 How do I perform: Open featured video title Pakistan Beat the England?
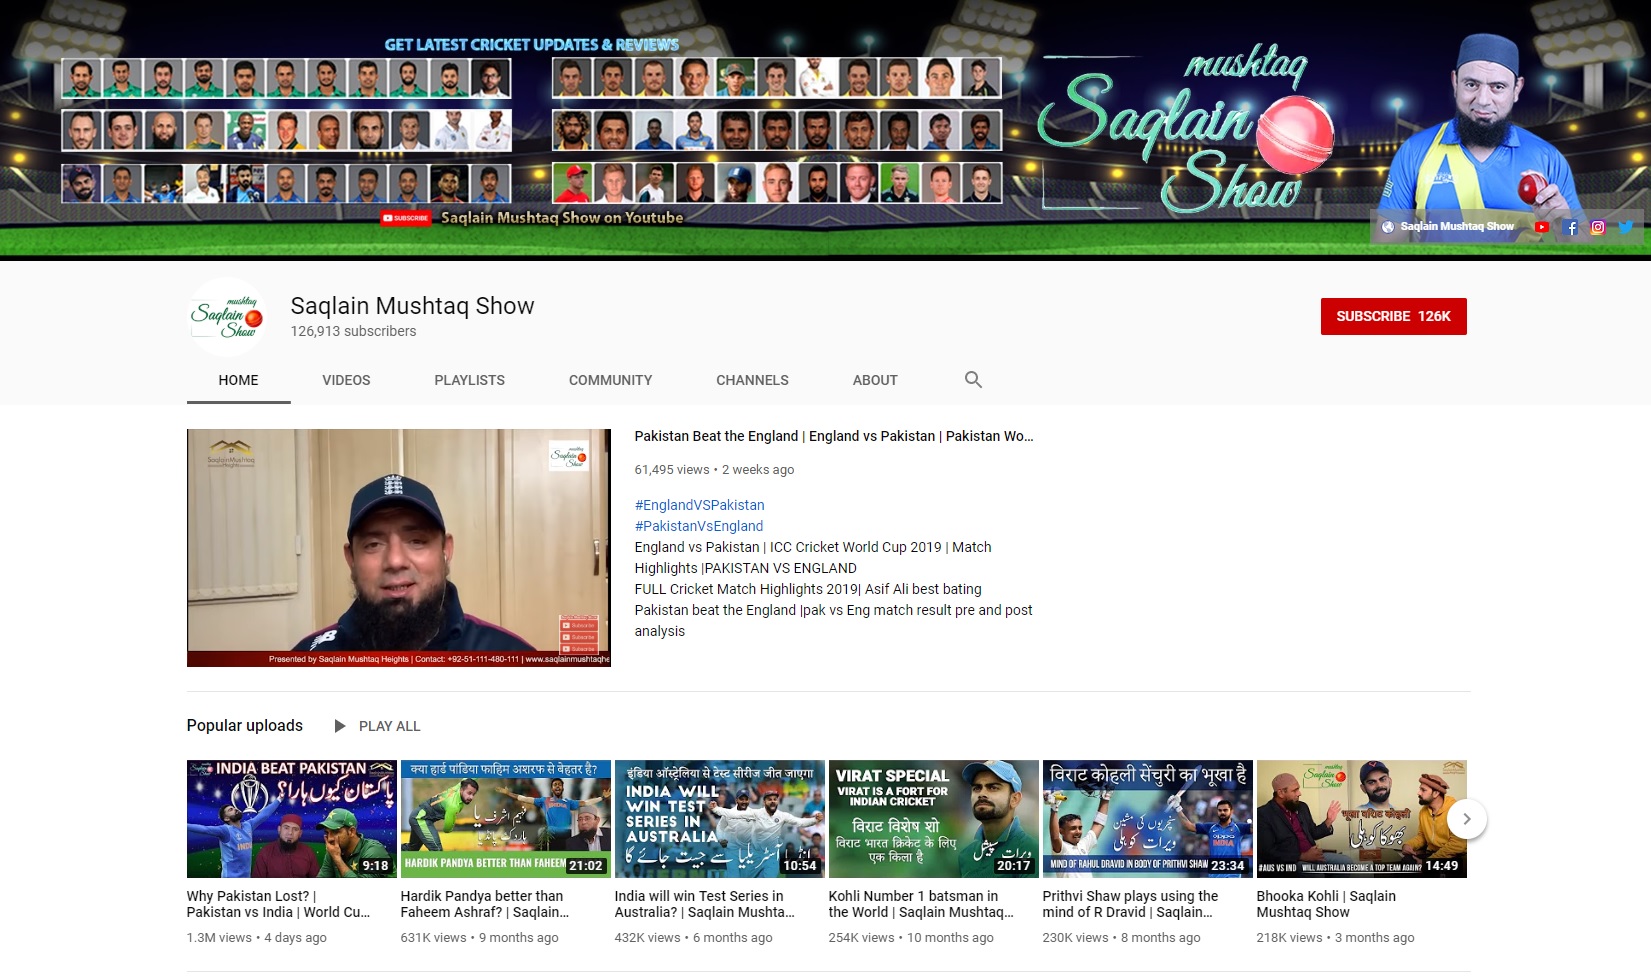834,436
